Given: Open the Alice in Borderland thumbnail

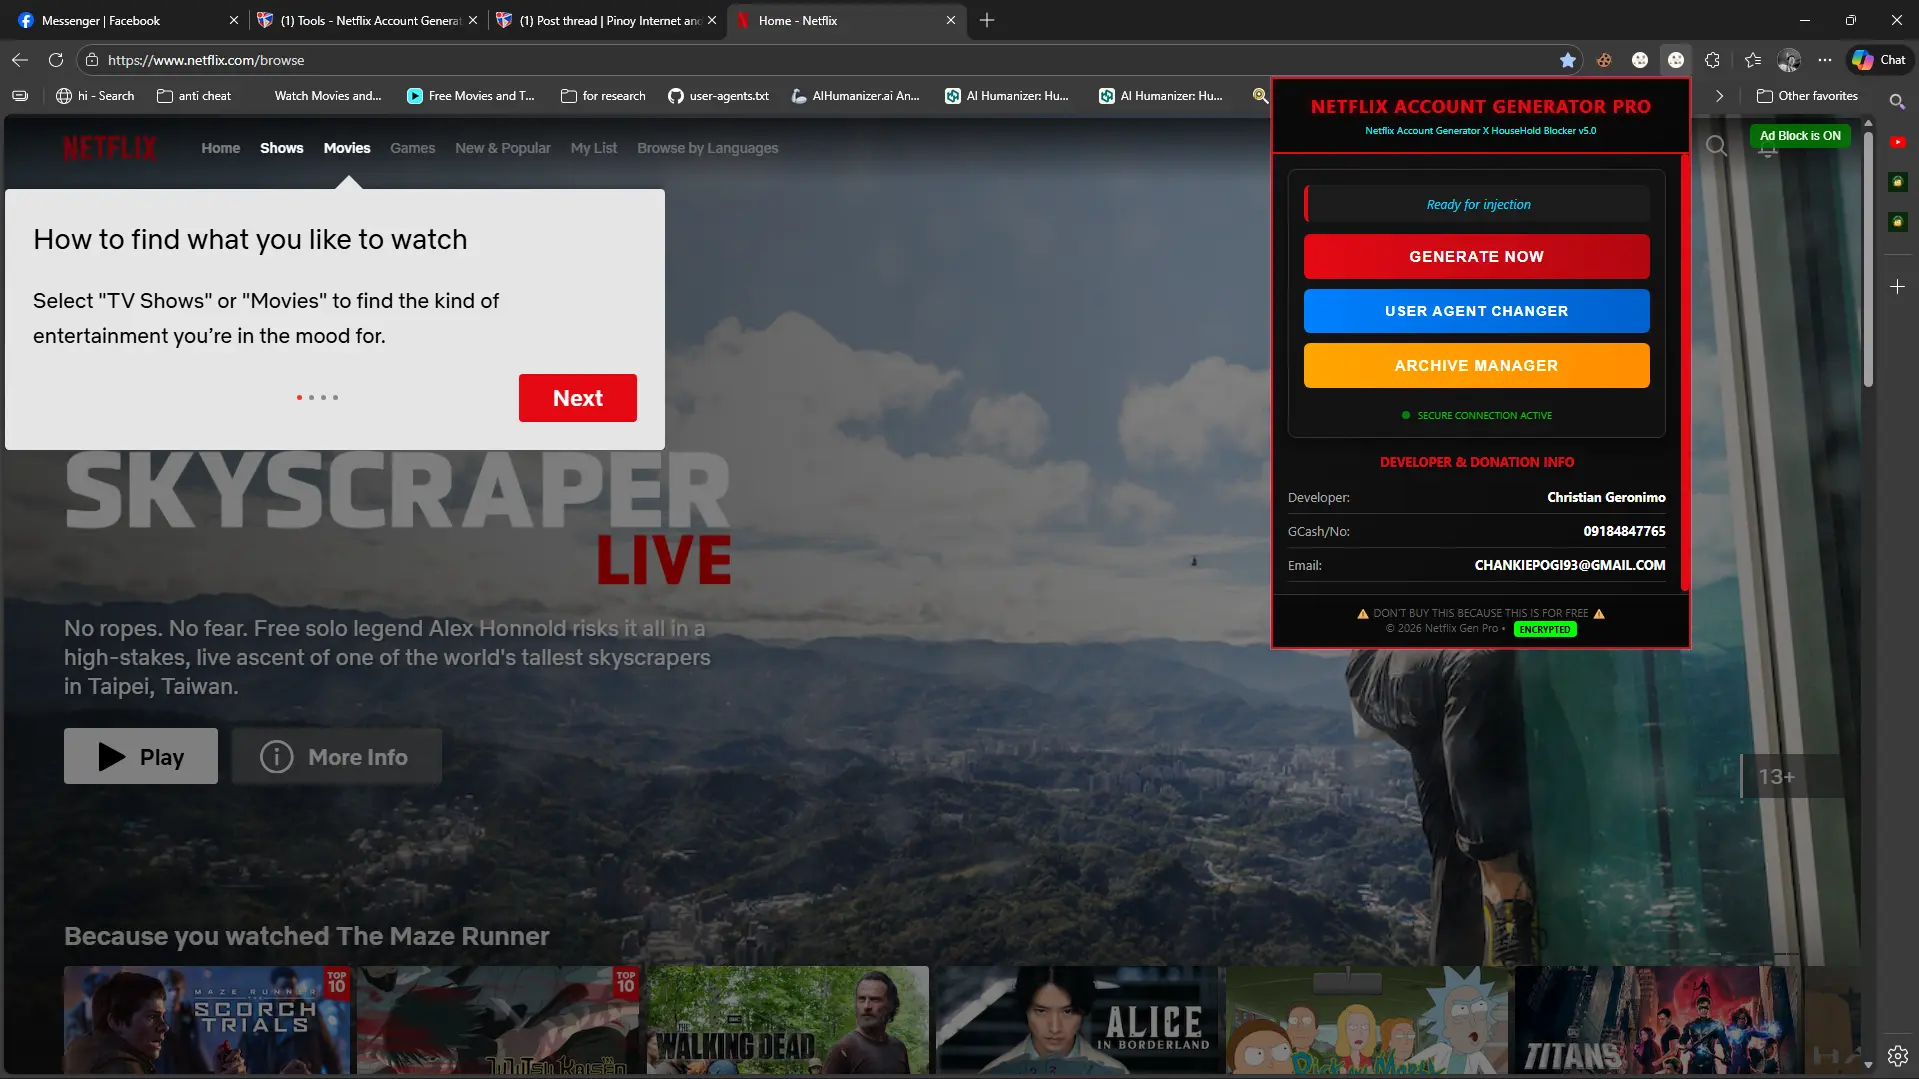Looking at the screenshot, I should click(1078, 1020).
